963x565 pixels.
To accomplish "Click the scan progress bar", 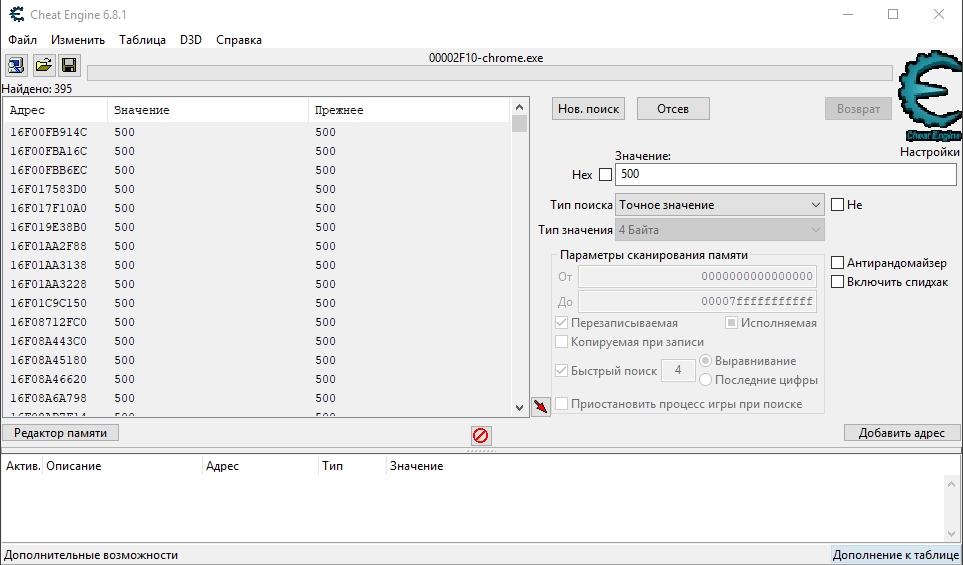I will [x=489, y=73].
